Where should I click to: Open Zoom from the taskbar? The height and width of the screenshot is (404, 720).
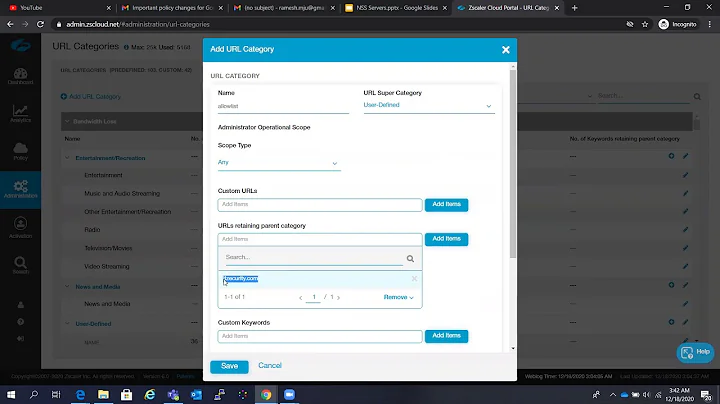(289, 394)
